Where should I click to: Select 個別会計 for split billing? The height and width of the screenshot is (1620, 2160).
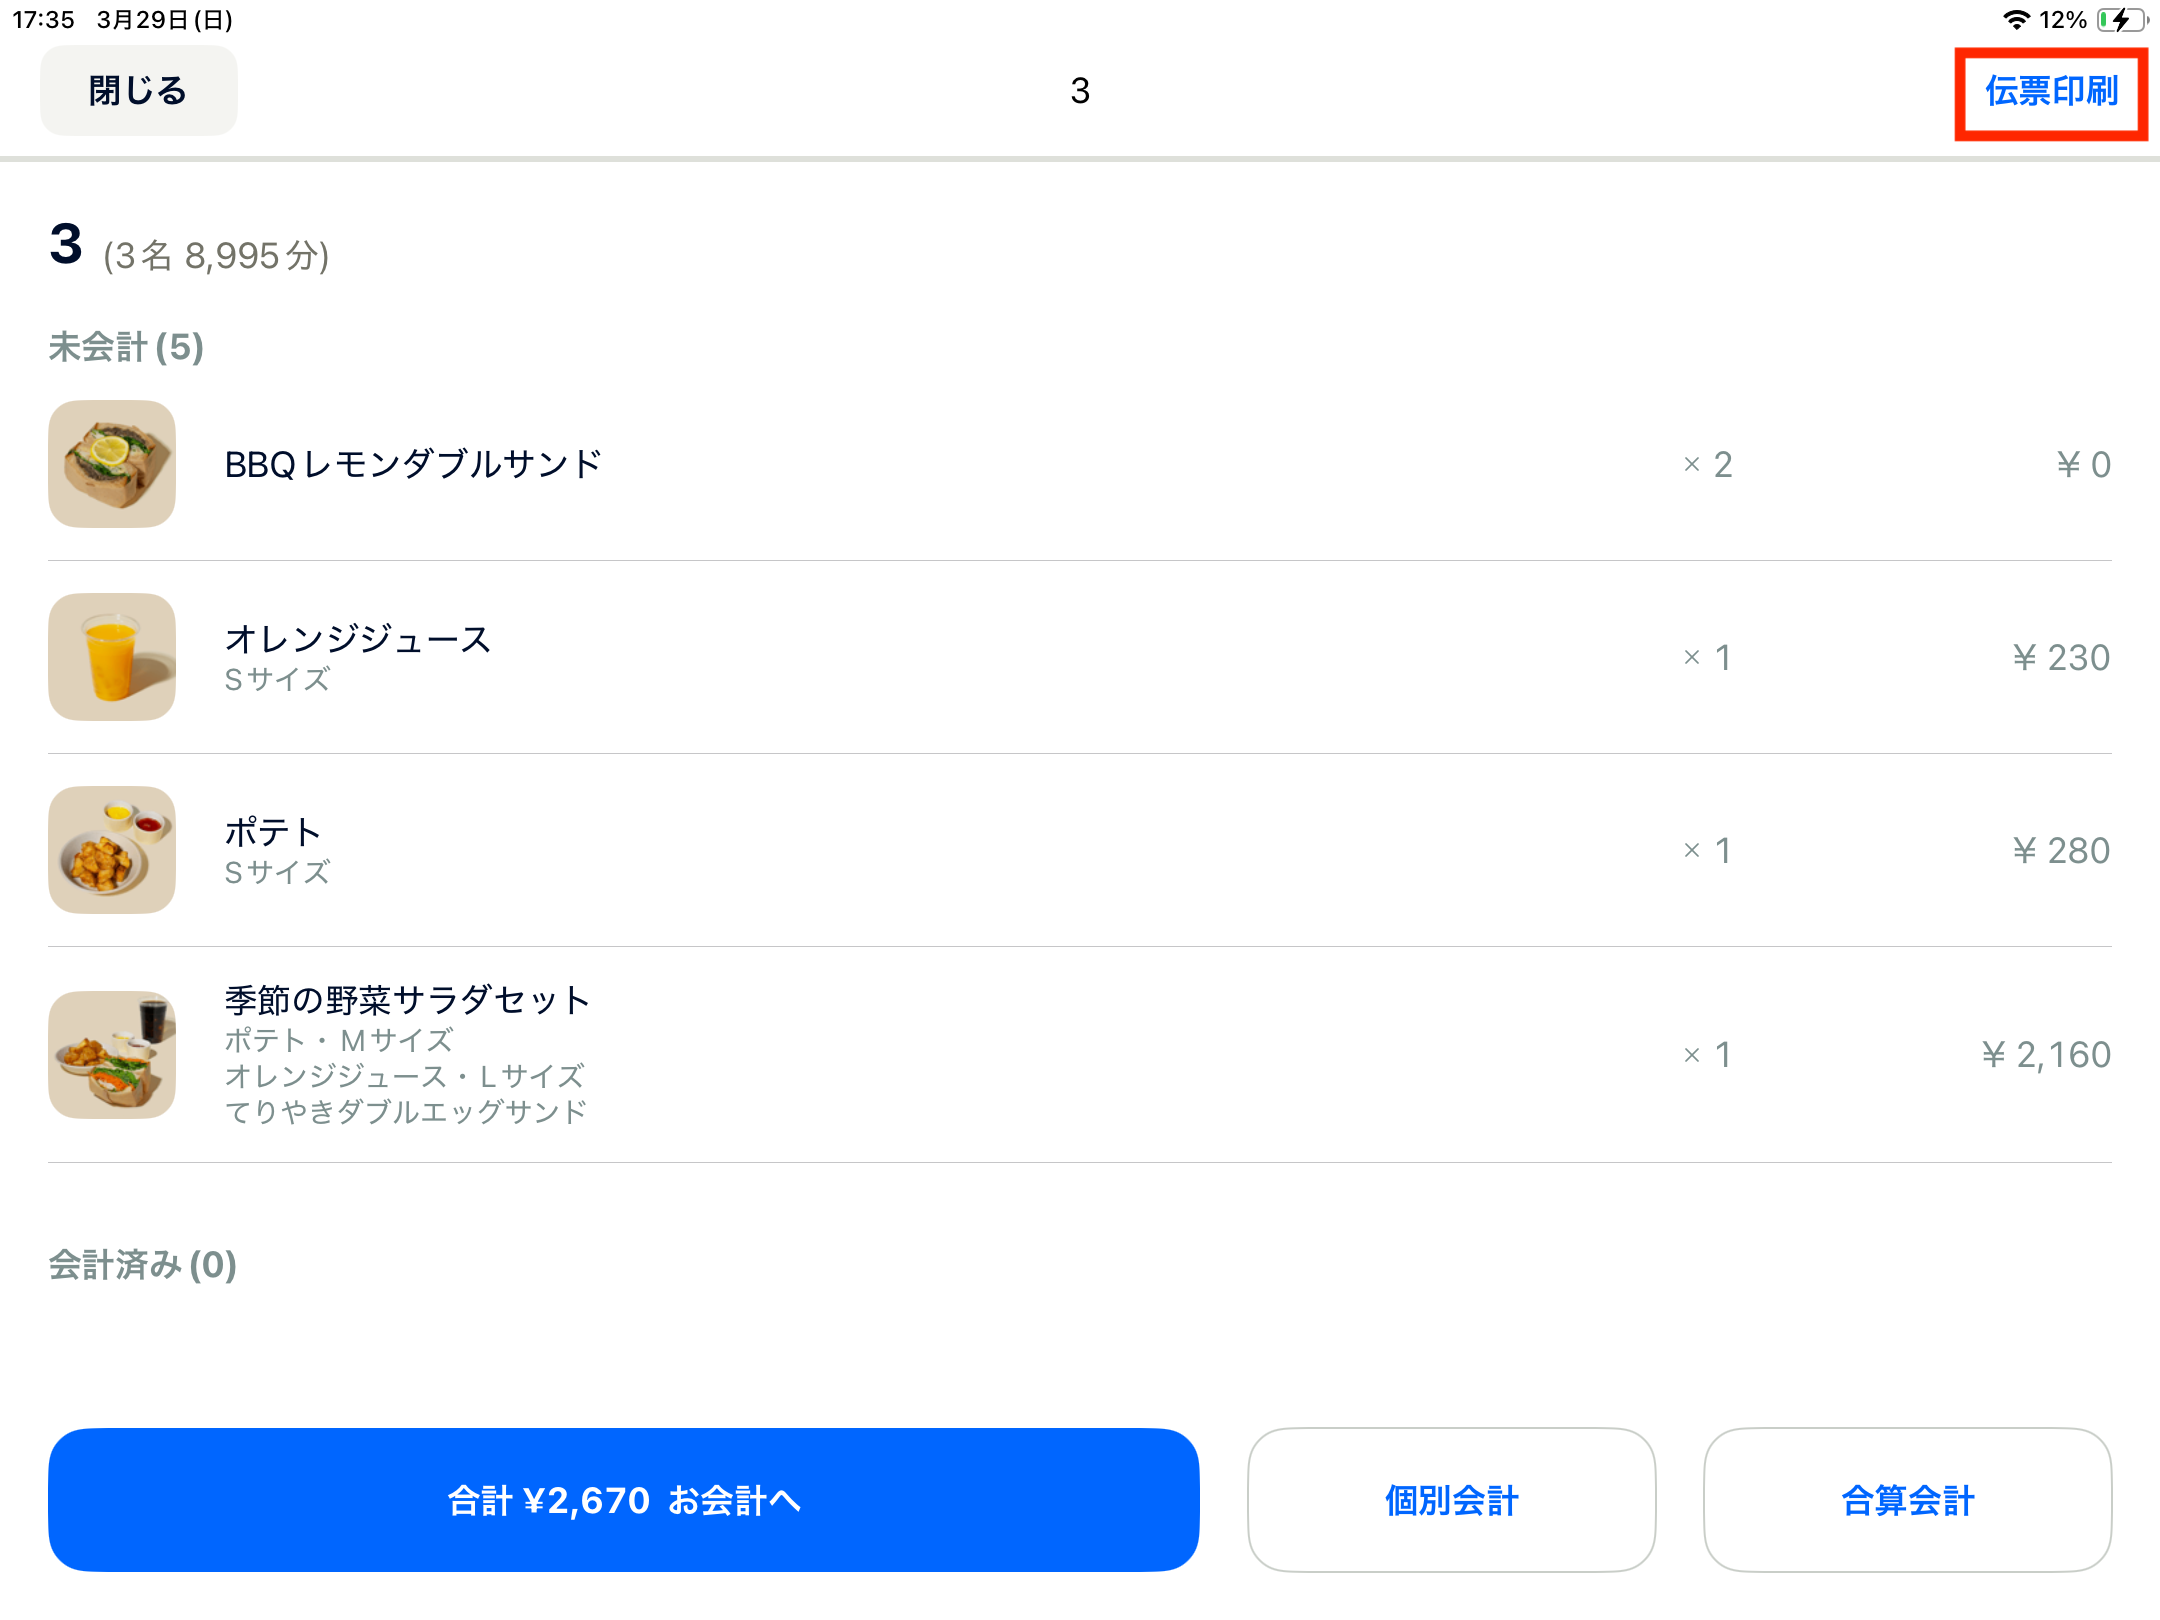[x=1450, y=1498]
